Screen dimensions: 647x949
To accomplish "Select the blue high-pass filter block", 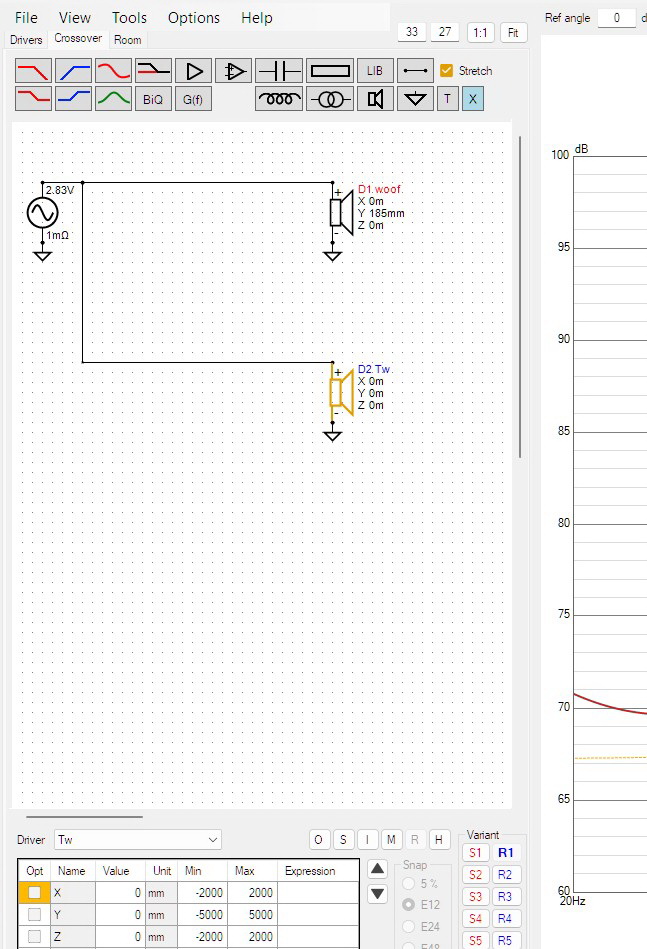I will click(73, 71).
